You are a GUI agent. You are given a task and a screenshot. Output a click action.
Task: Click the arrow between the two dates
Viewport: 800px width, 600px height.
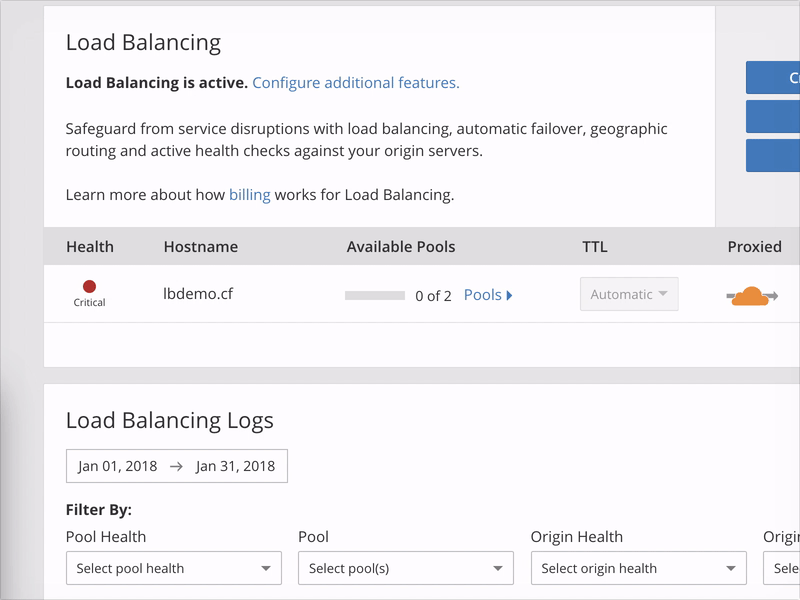click(x=176, y=466)
